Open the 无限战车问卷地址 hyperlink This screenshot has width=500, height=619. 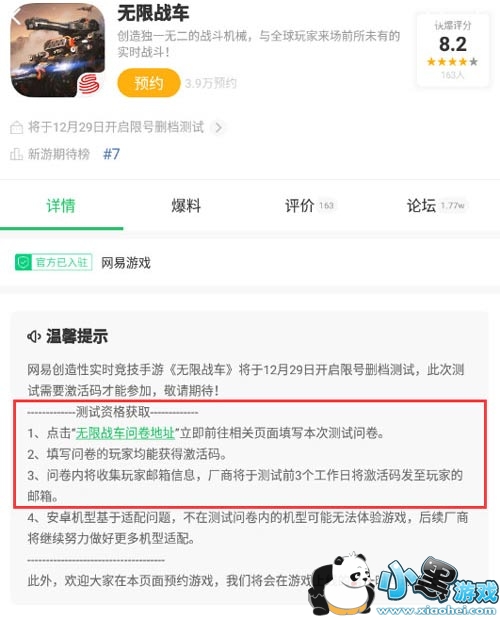pyautogui.click(x=125, y=433)
